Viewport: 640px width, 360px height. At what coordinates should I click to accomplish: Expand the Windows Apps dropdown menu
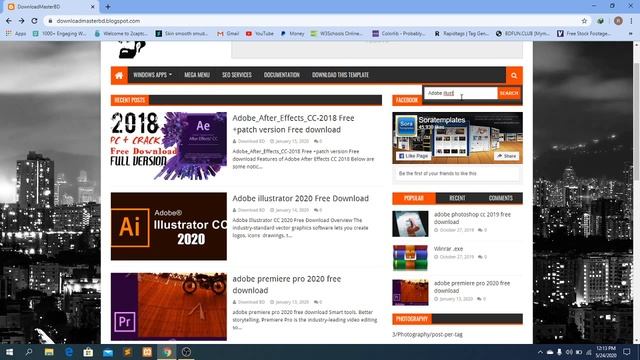[x=152, y=75]
